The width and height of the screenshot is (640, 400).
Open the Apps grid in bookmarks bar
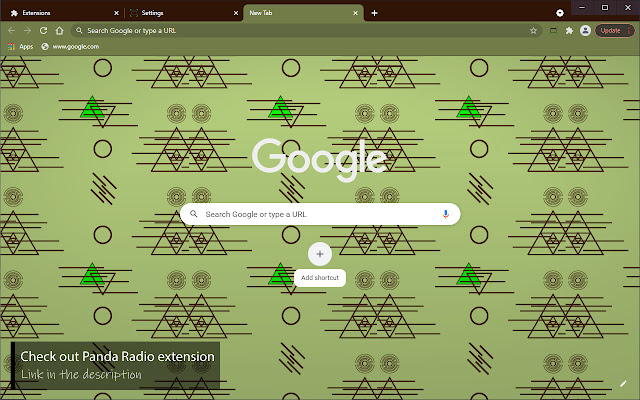coord(20,47)
